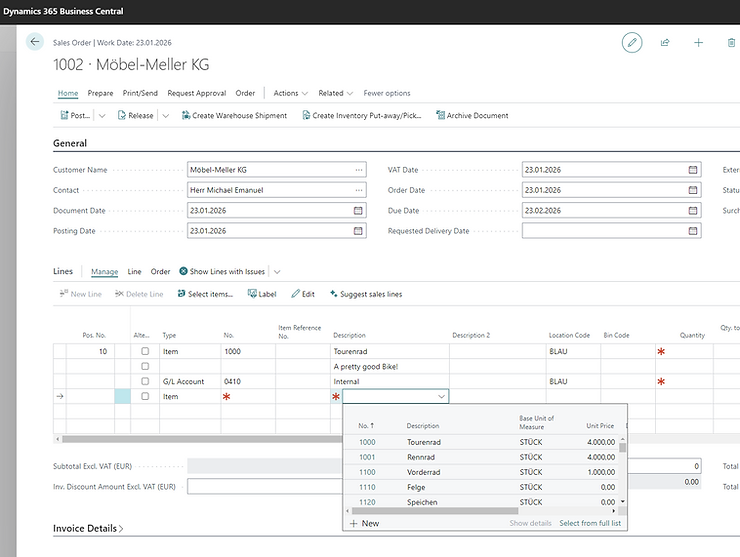
Task: Click the edit pencil icon at top
Action: (631, 42)
